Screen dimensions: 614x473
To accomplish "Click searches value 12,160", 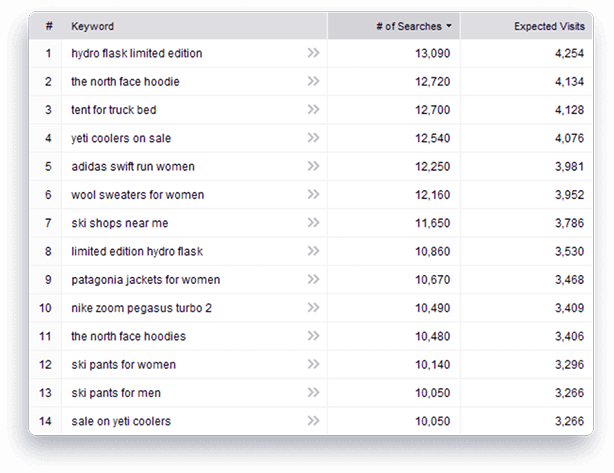I will coord(433,195).
